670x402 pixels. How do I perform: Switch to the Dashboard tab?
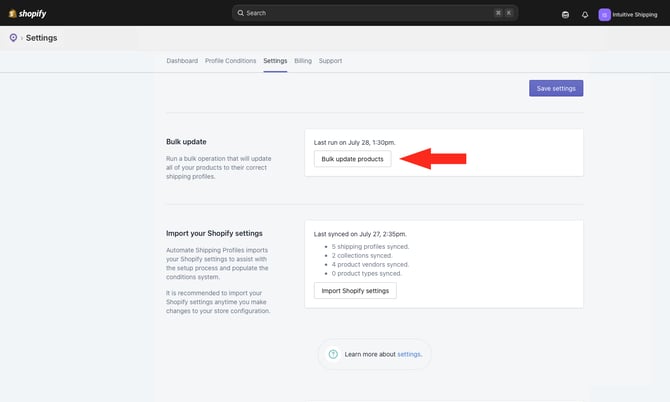182,61
